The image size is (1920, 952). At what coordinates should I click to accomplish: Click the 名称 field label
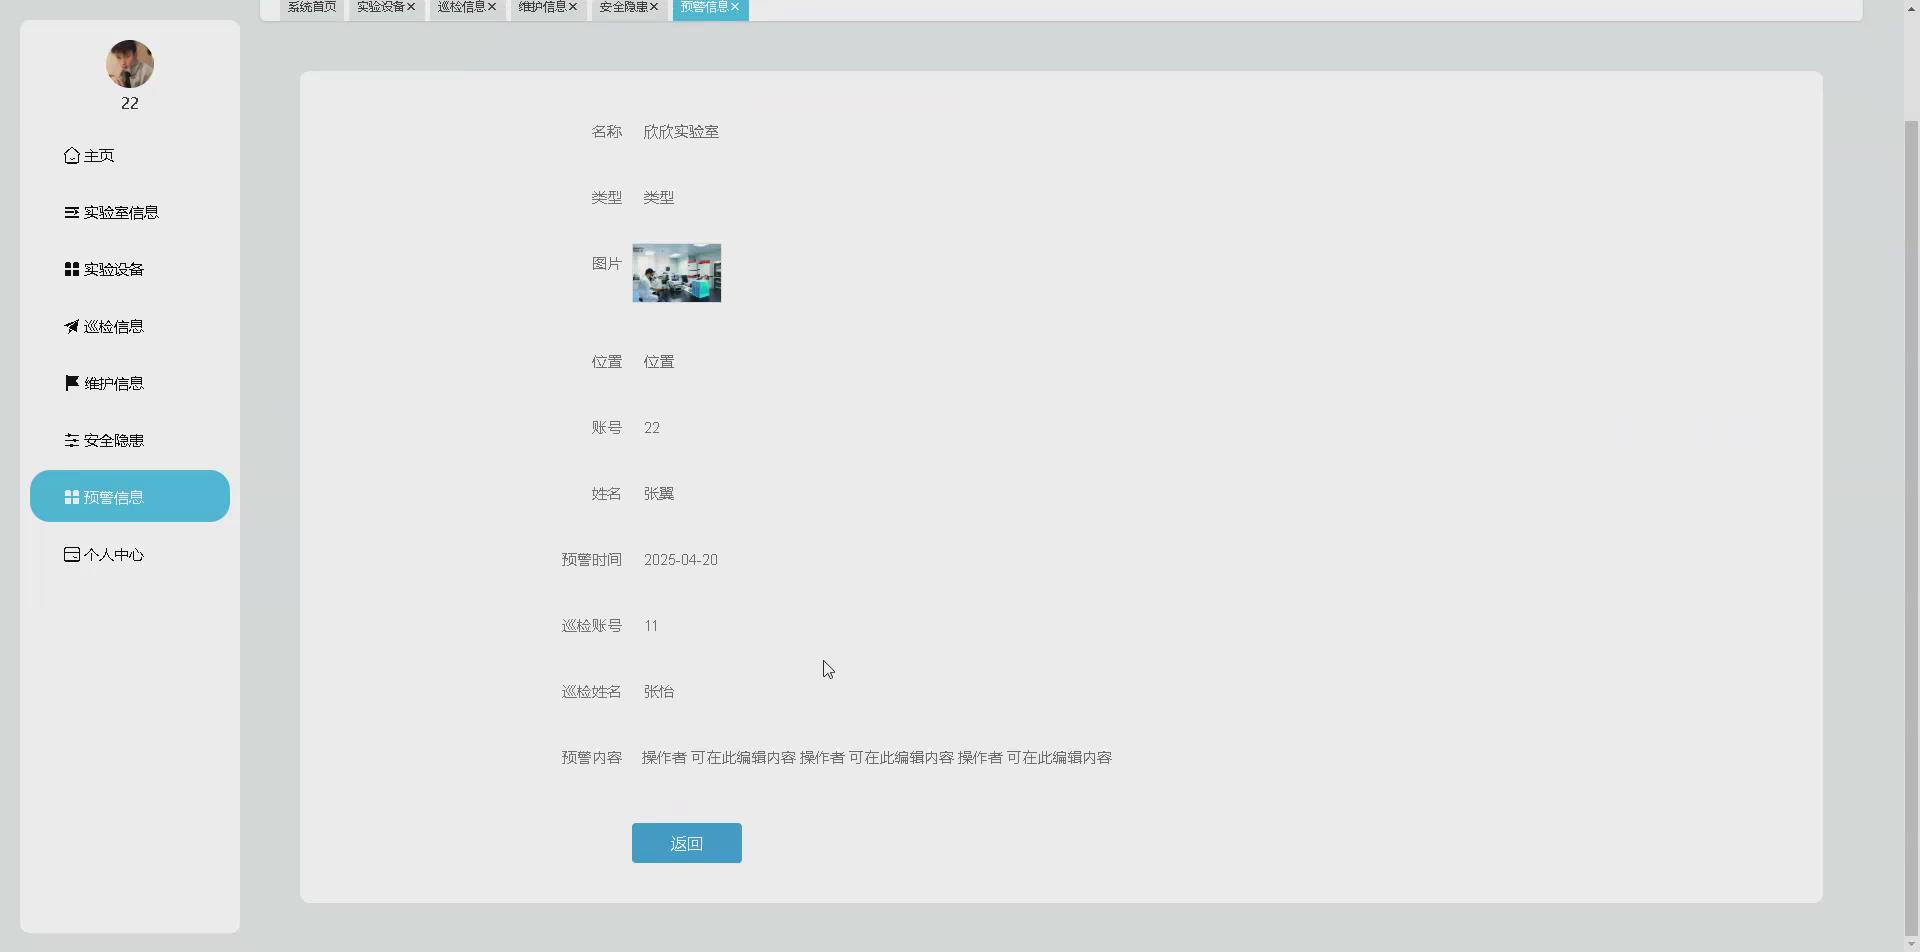pos(607,132)
